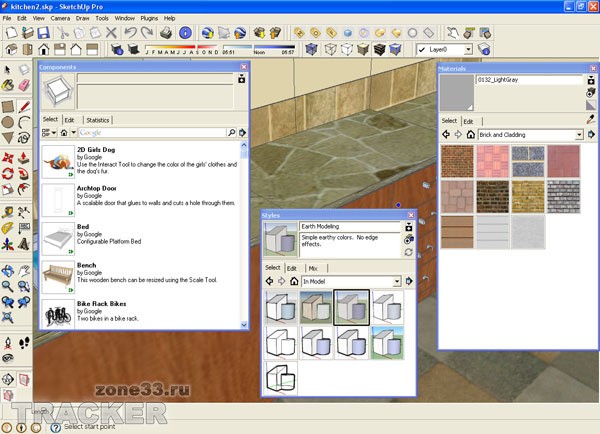Open Components navigation home dropdown arrow

(73, 133)
